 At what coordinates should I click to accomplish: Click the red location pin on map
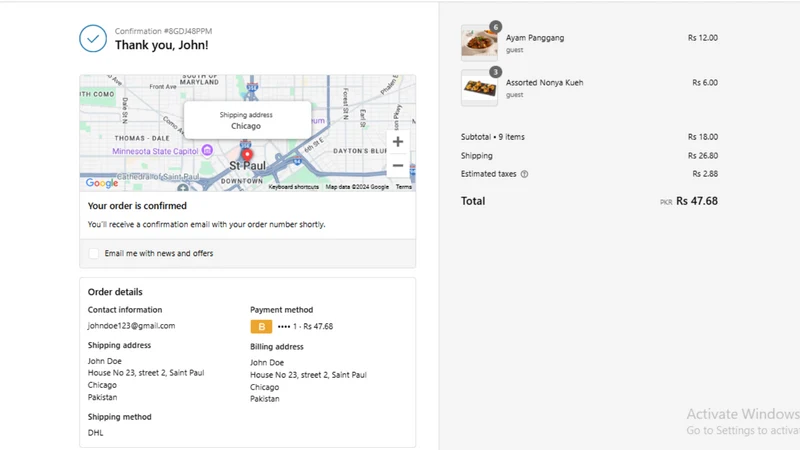[x=247, y=155]
